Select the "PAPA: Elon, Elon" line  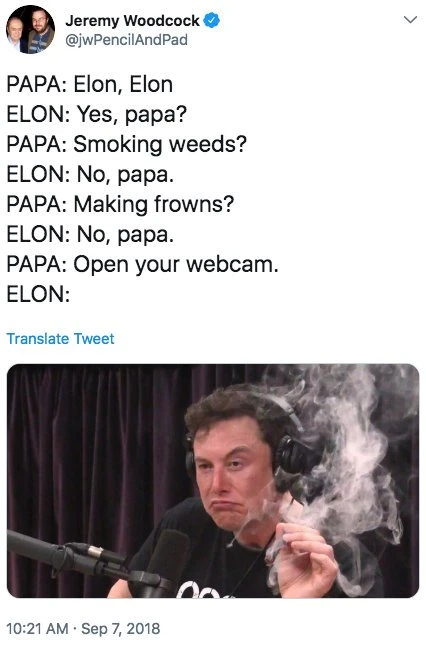click(x=90, y=84)
